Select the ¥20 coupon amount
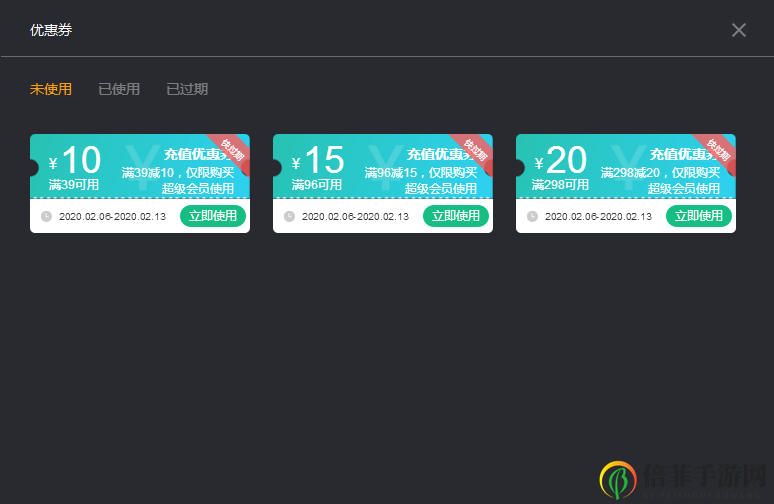The height and width of the screenshot is (504, 774). click(562, 161)
